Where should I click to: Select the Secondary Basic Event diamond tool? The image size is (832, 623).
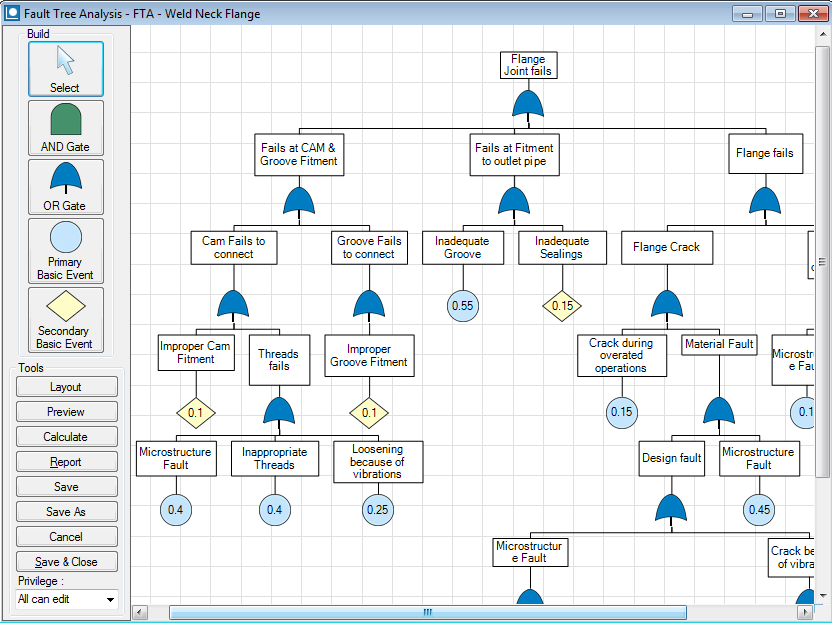tap(65, 320)
